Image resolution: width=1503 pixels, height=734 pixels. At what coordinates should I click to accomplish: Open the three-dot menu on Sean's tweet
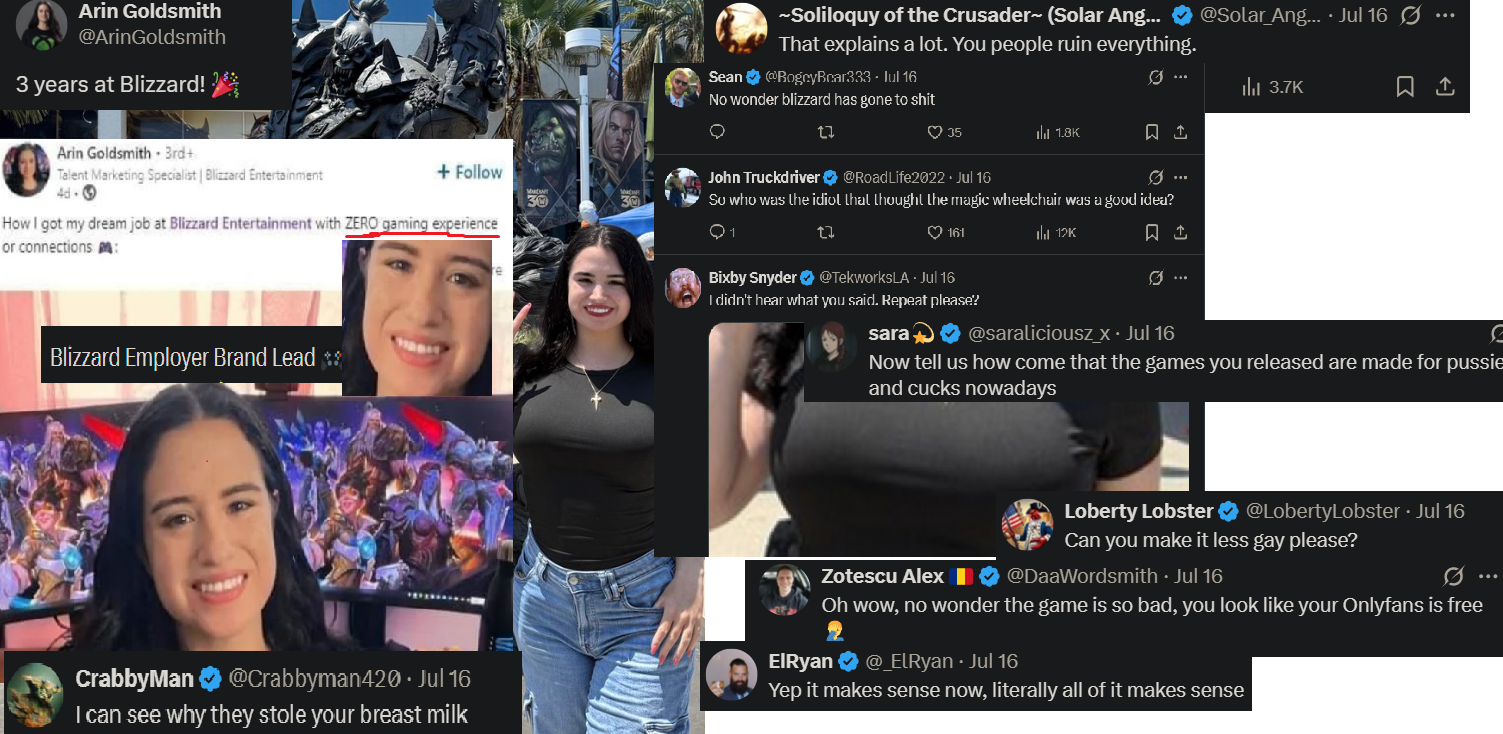(1181, 77)
